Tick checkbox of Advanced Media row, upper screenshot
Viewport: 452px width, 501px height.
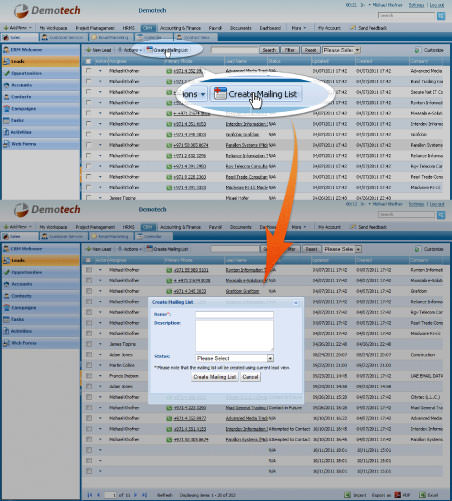[88, 71]
